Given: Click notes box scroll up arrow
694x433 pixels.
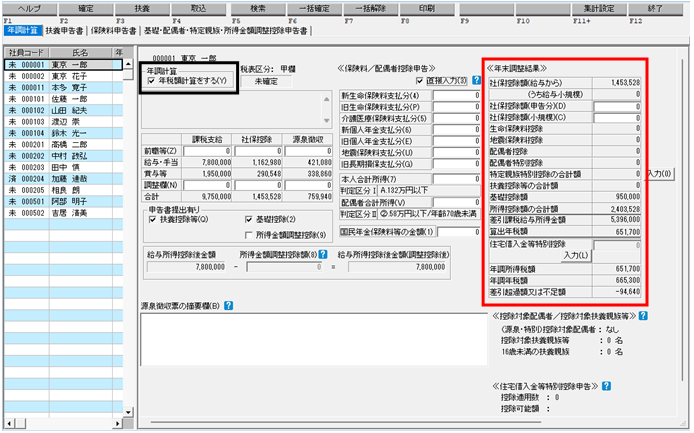Looking at the screenshot, I should 327,99.
